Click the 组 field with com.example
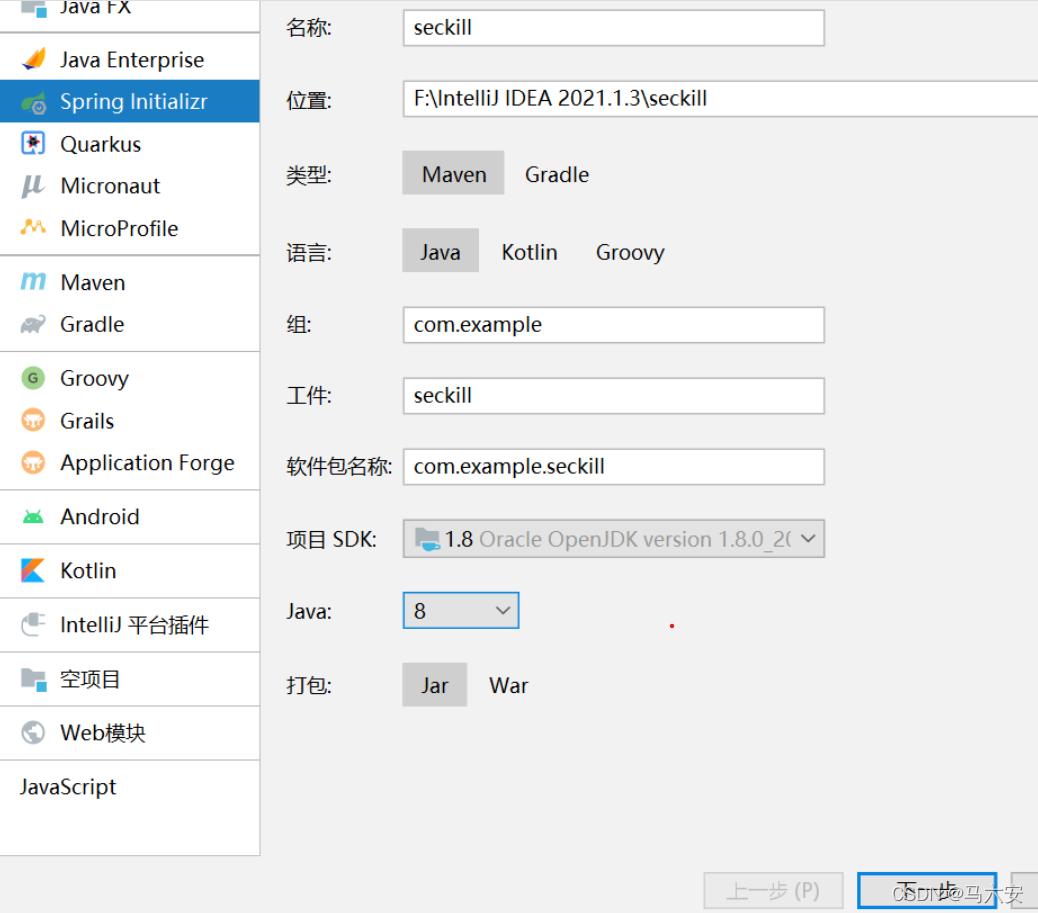Screen dimensions: 1038x913 (x=614, y=324)
